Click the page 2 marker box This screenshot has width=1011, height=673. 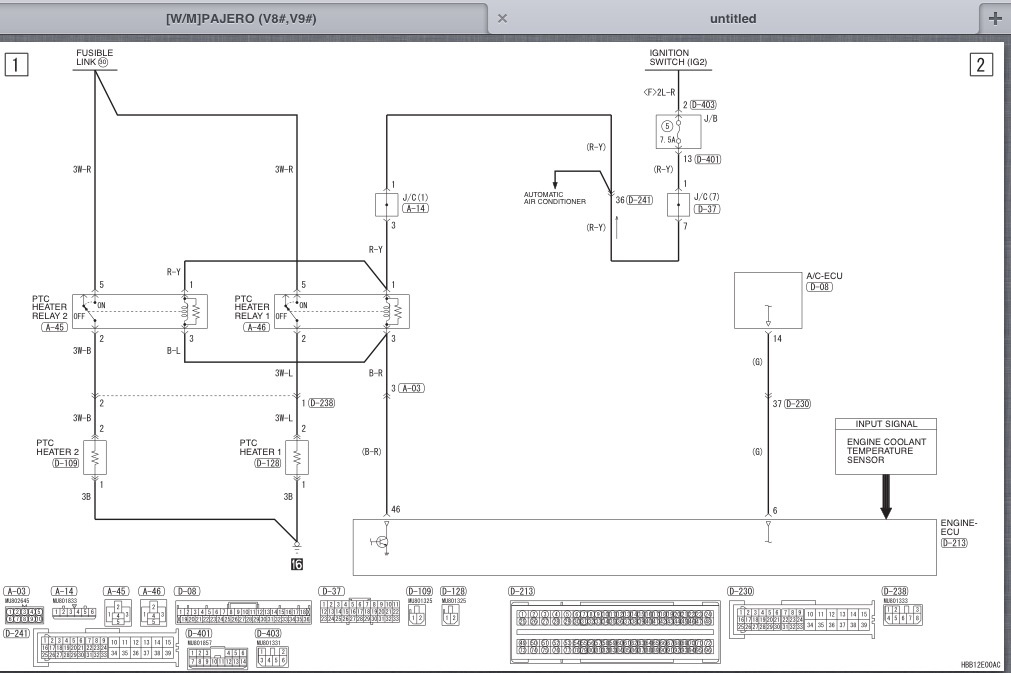pyautogui.click(x=979, y=65)
